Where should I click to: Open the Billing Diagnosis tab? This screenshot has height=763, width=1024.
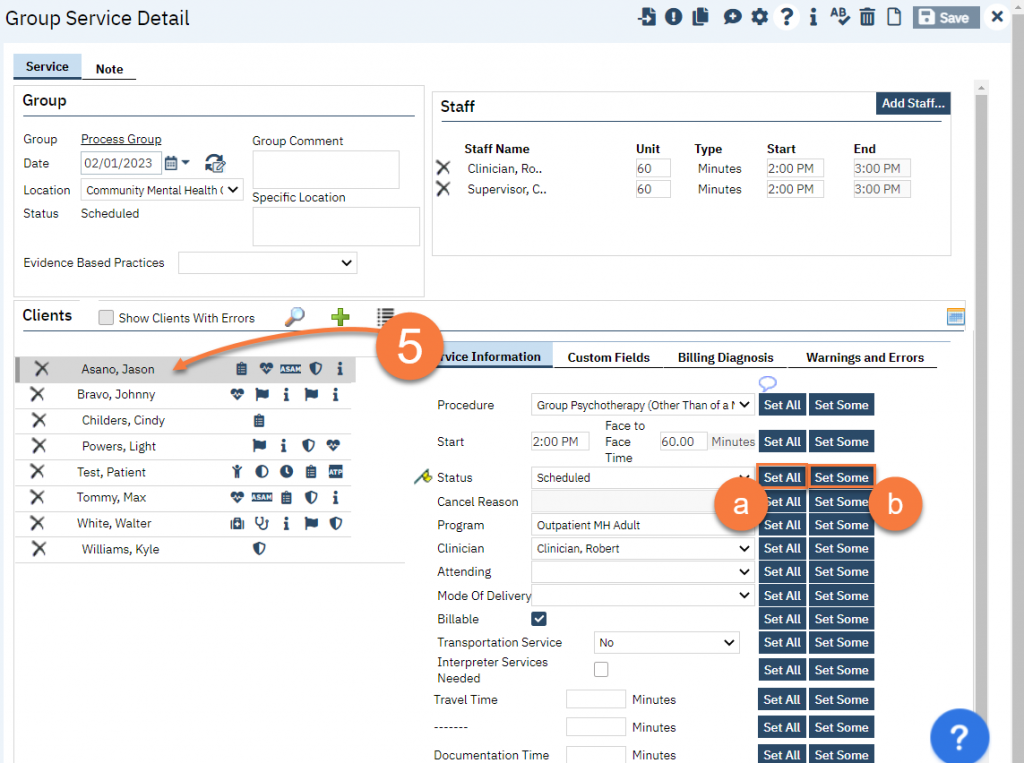[725, 357]
